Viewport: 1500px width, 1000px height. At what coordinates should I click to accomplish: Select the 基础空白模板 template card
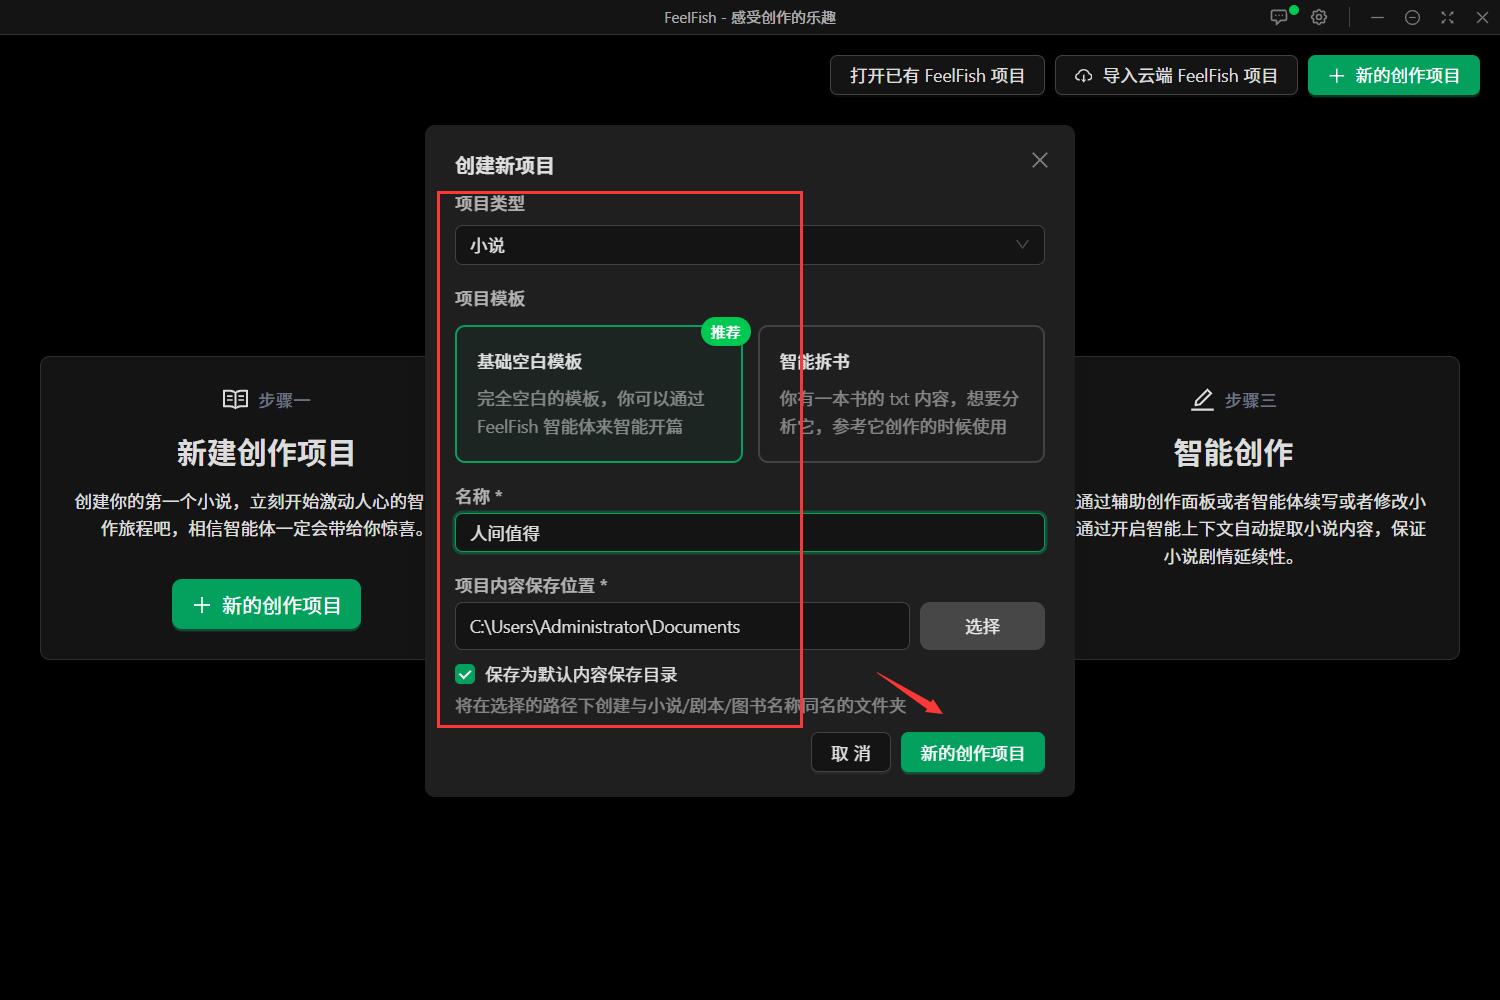pos(599,394)
